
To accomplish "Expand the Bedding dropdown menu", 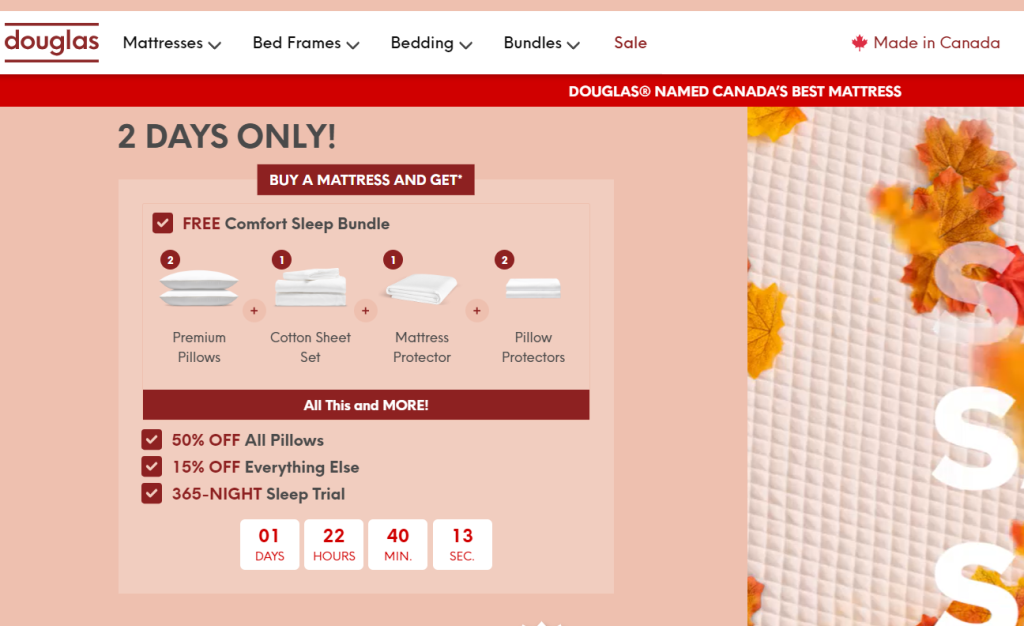I will tap(431, 43).
